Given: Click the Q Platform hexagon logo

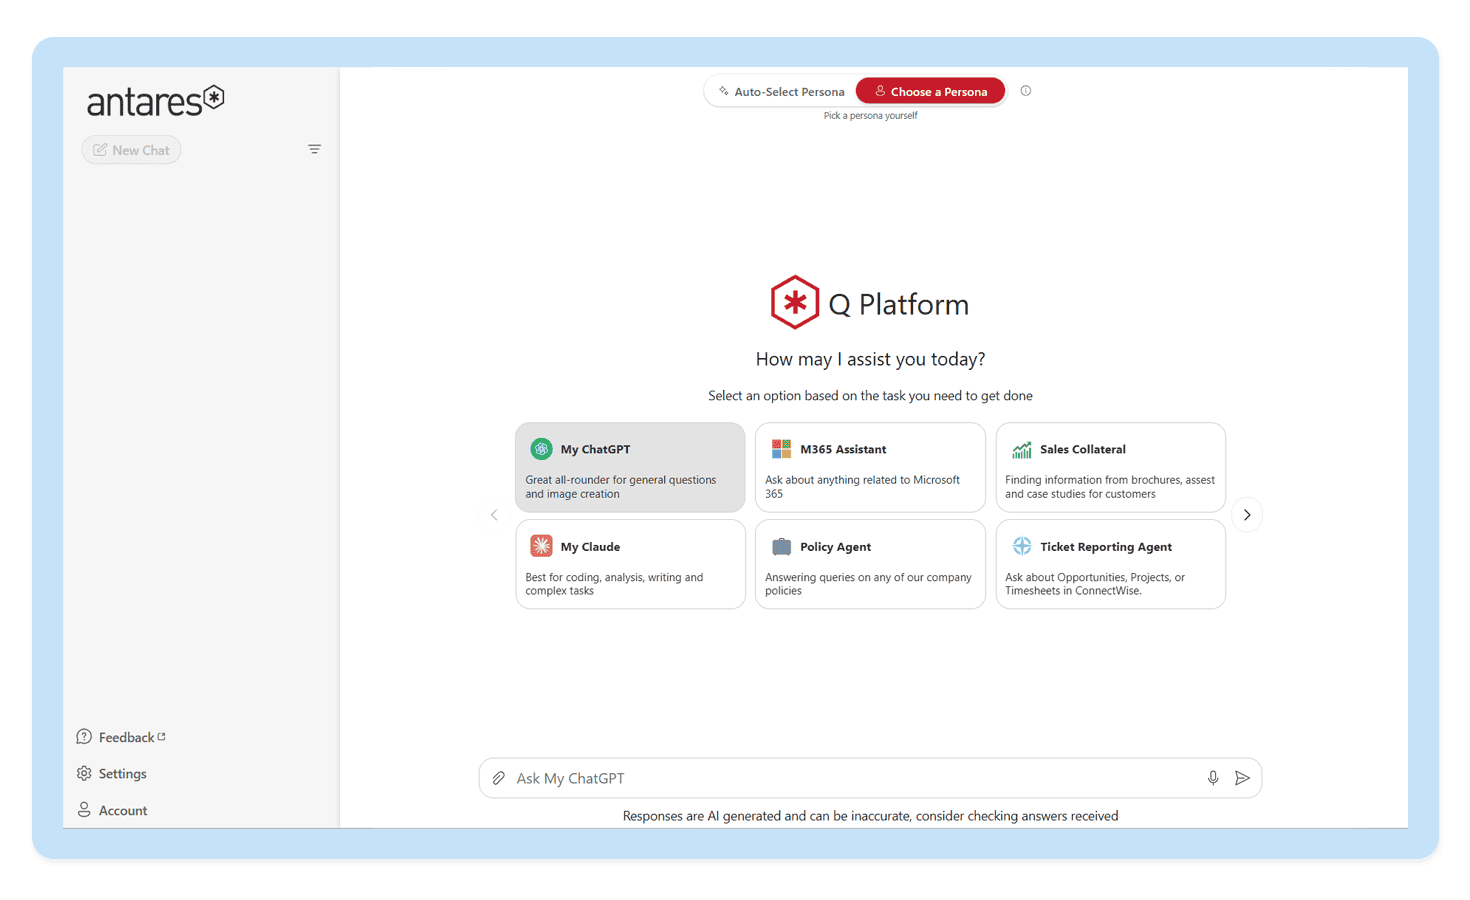Looking at the screenshot, I should click(795, 302).
